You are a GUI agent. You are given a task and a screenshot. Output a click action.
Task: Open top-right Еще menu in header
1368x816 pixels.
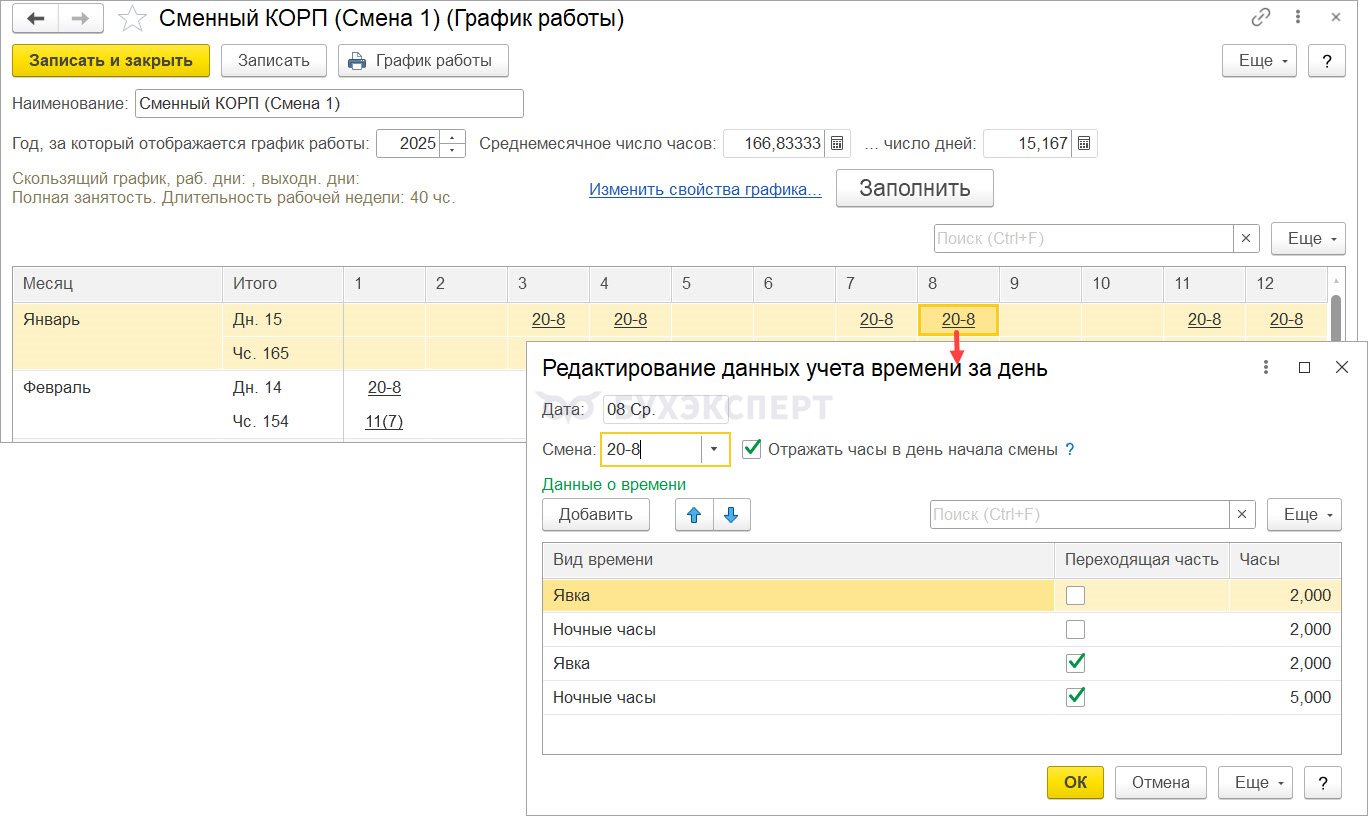coord(1260,61)
